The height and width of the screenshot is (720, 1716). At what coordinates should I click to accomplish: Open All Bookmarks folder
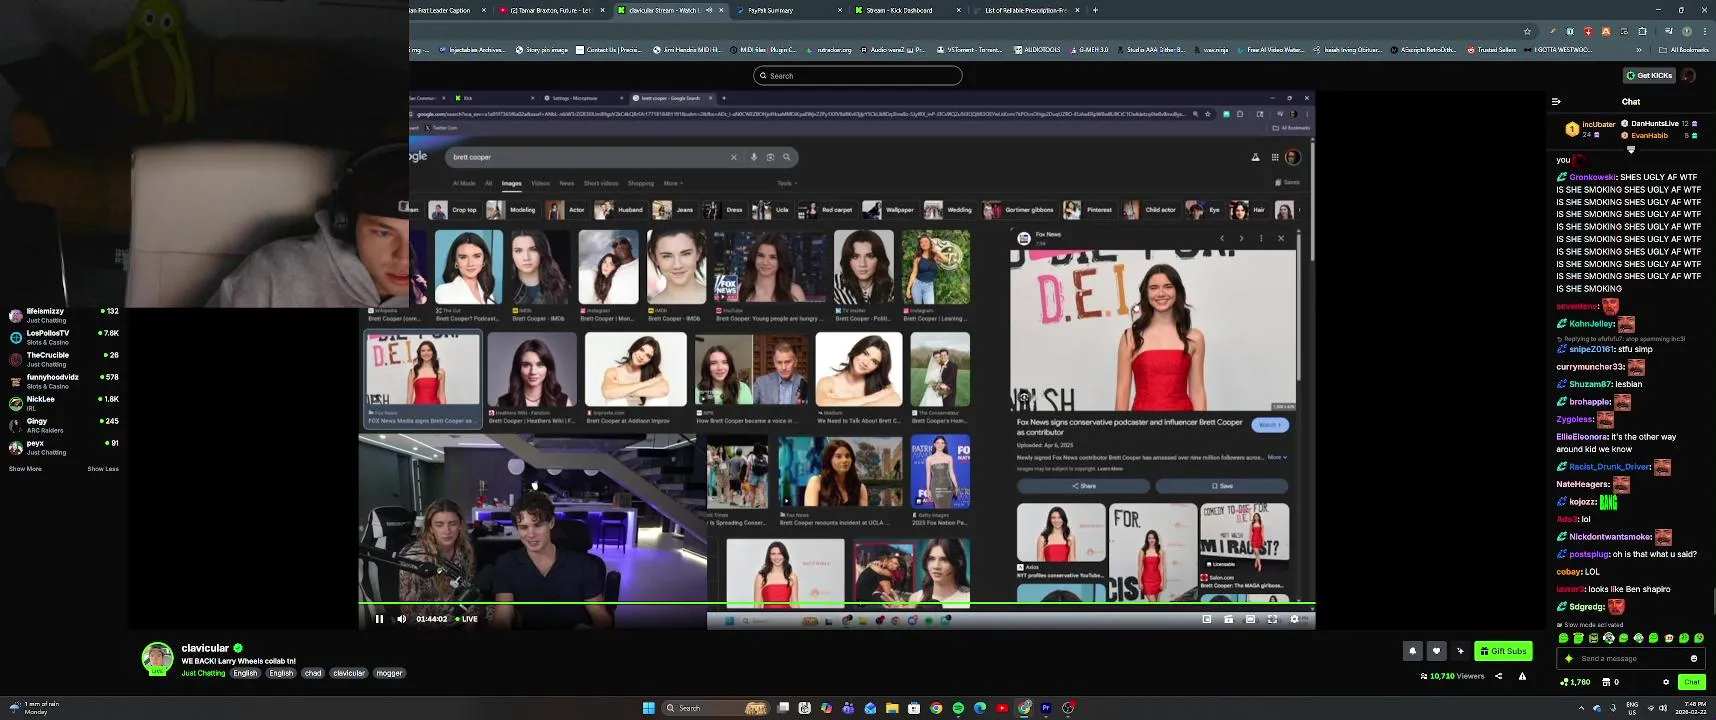(x=1683, y=49)
